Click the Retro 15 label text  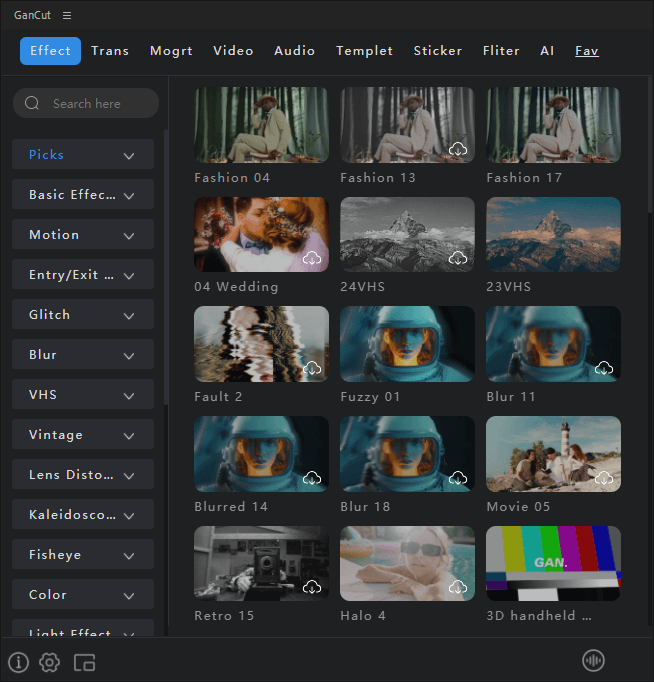click(224, 616)
